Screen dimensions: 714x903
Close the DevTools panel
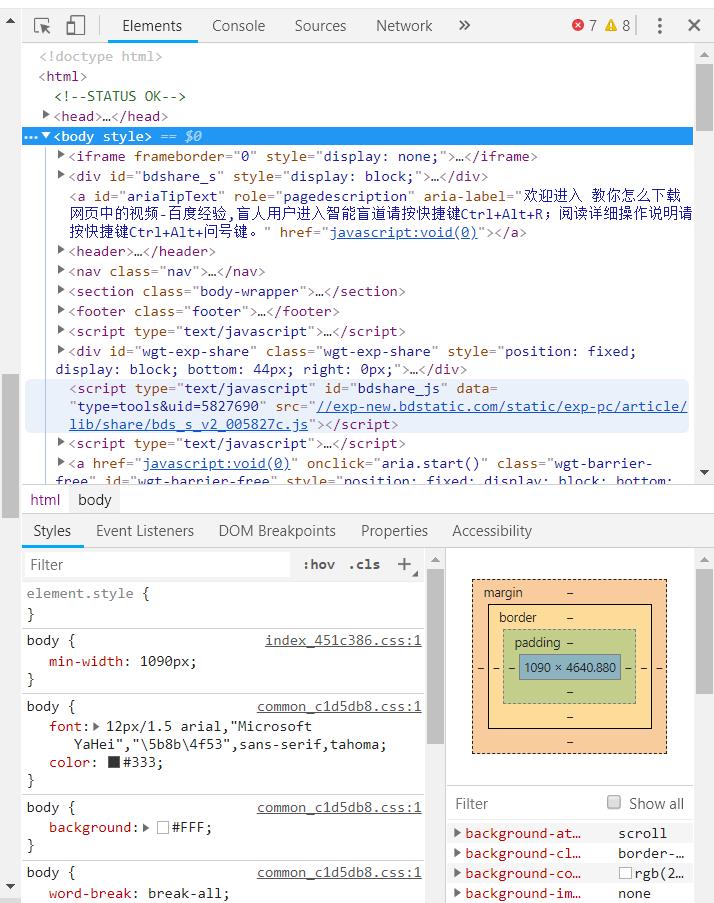[x=694, y=25]
